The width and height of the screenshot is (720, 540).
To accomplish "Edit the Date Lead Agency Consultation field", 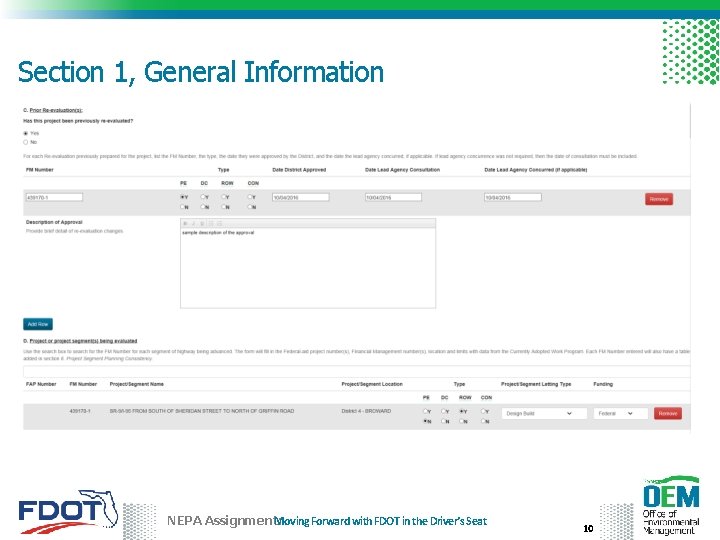I will 393,197.
